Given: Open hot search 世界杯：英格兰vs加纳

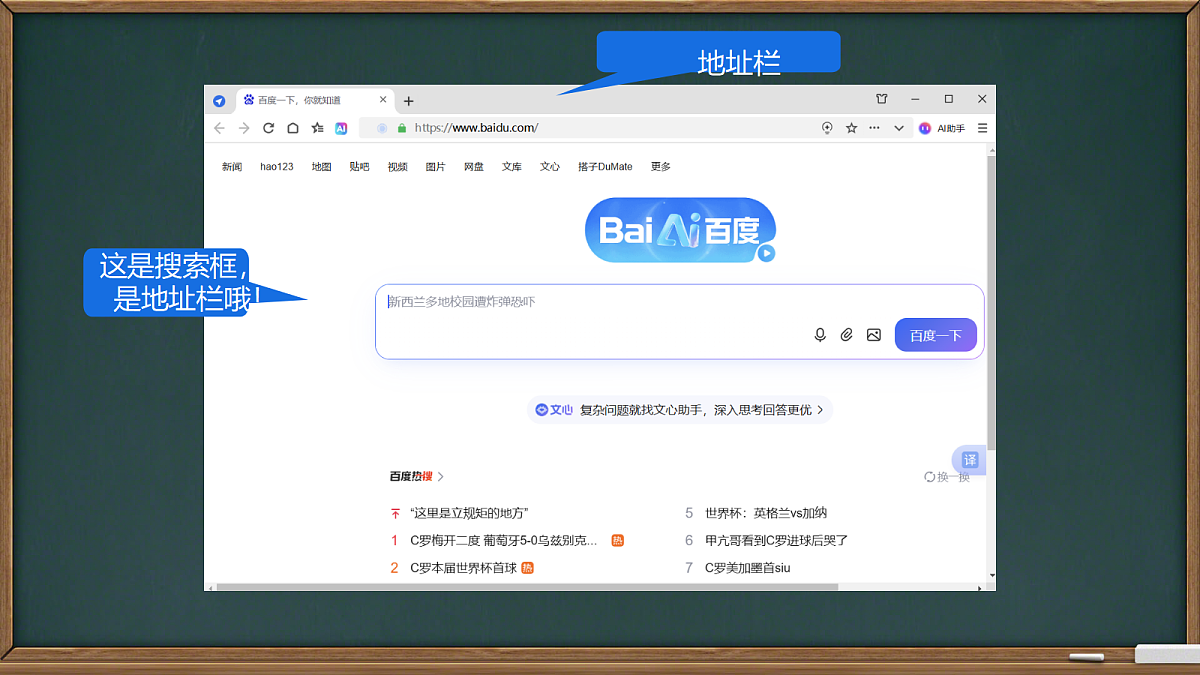Looking at the screenshot, I should [766, 513].
